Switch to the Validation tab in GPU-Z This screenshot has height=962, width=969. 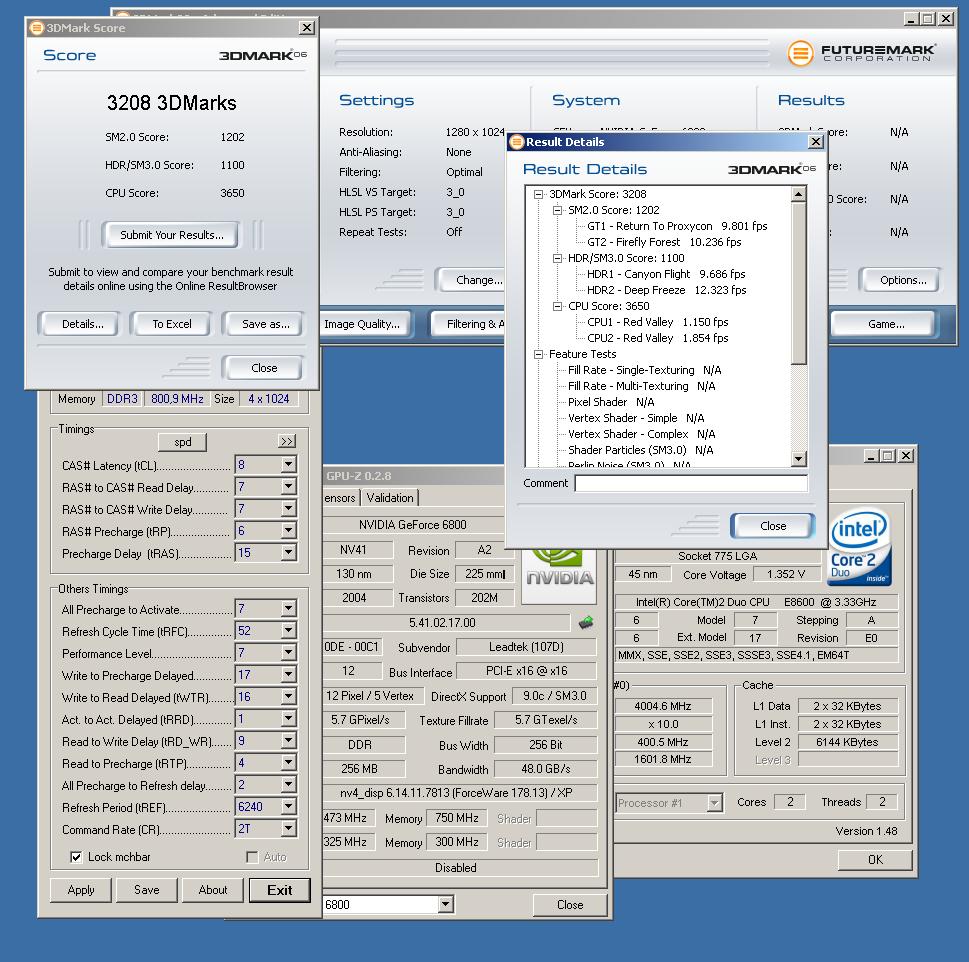tap(389, 498)
